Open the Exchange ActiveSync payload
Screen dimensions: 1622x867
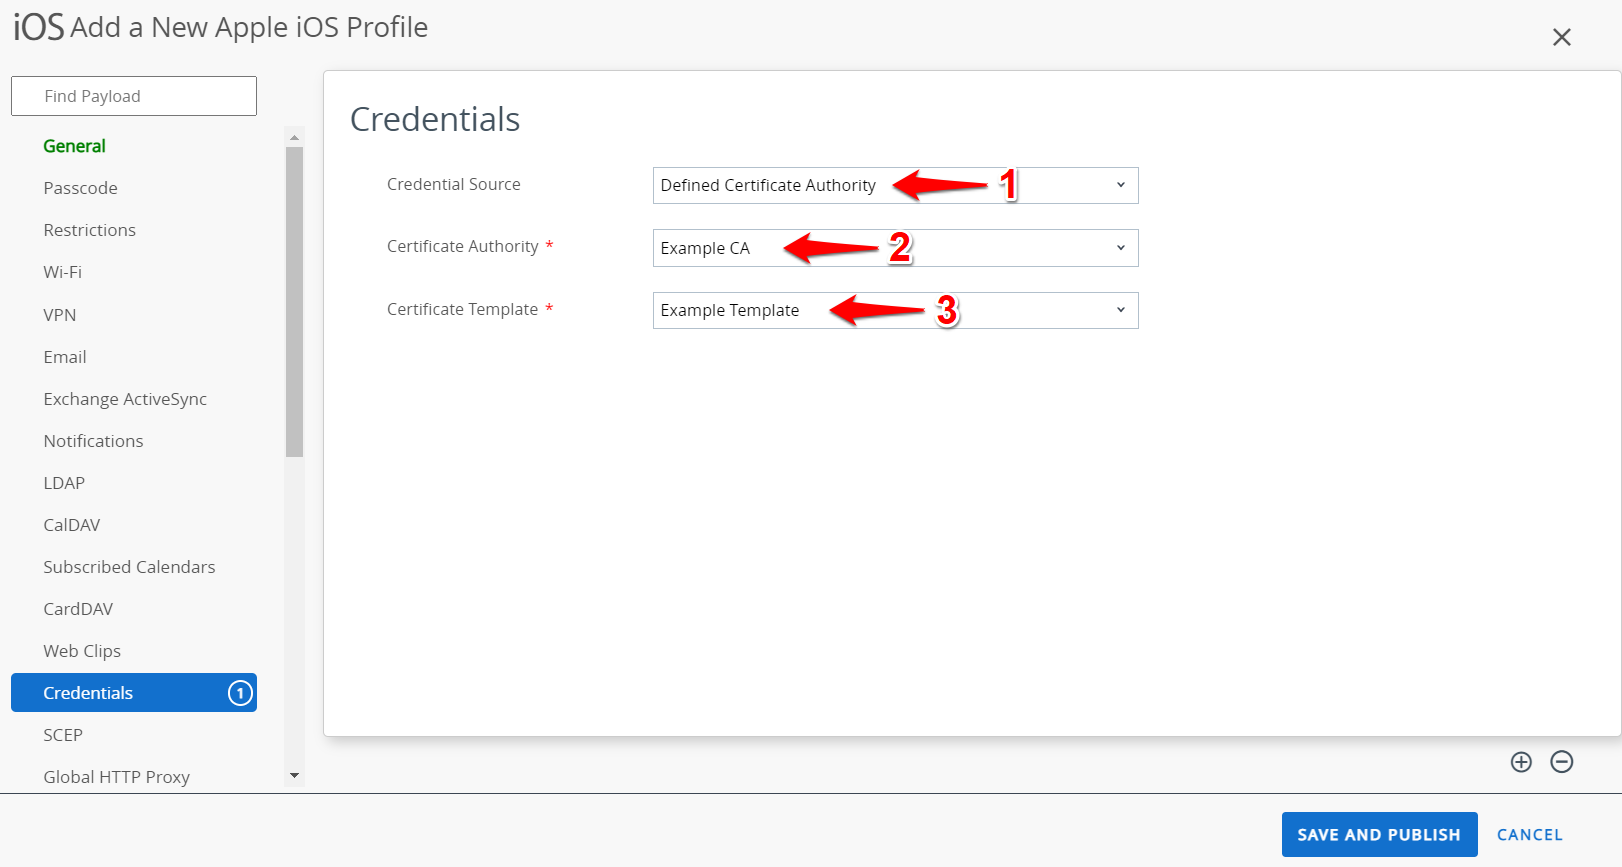click(x=125, y=399)
